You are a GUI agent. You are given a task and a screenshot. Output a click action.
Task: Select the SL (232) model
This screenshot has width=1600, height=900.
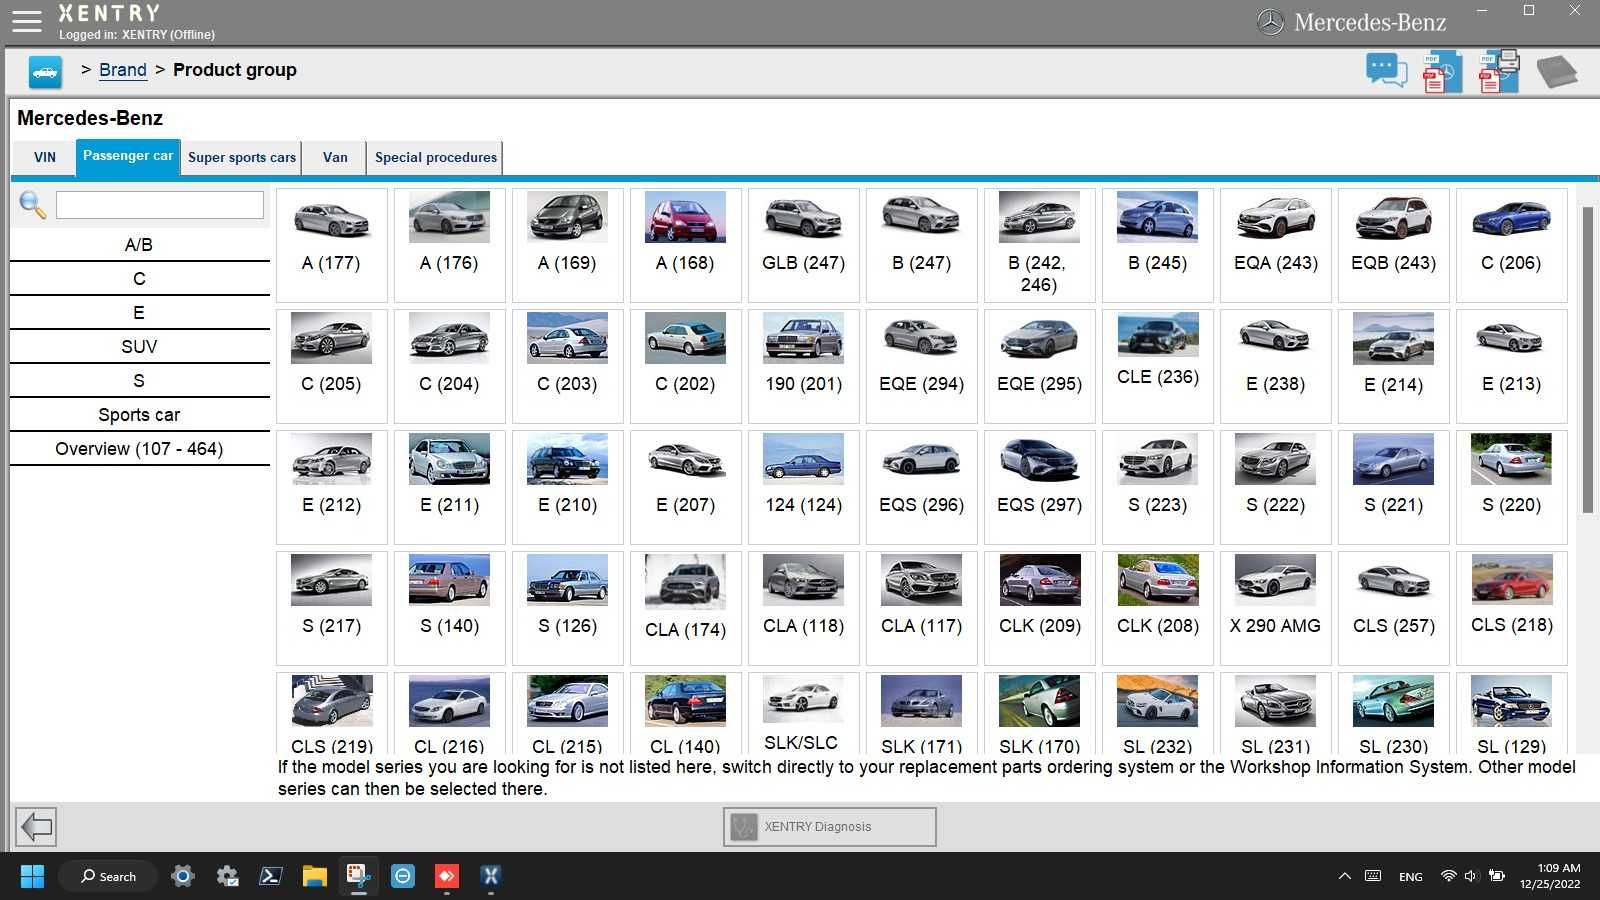click(x=1157, y=714)
